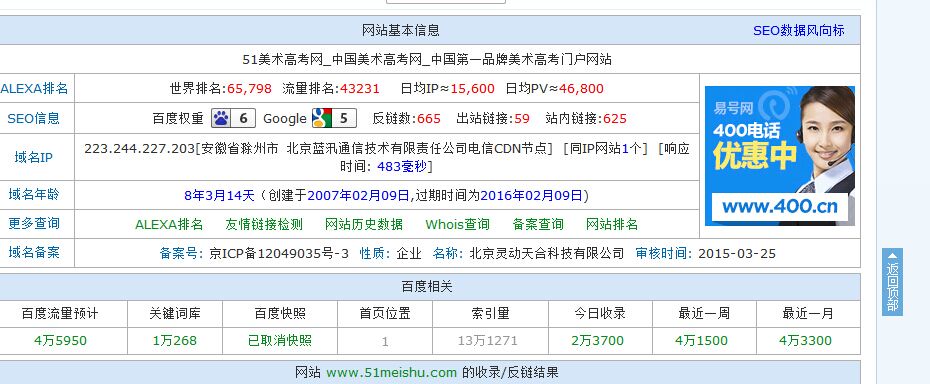This screenshot has height=384, width=930.
Task: Click the 最近一月 column header
Action: tap(808, 313)
